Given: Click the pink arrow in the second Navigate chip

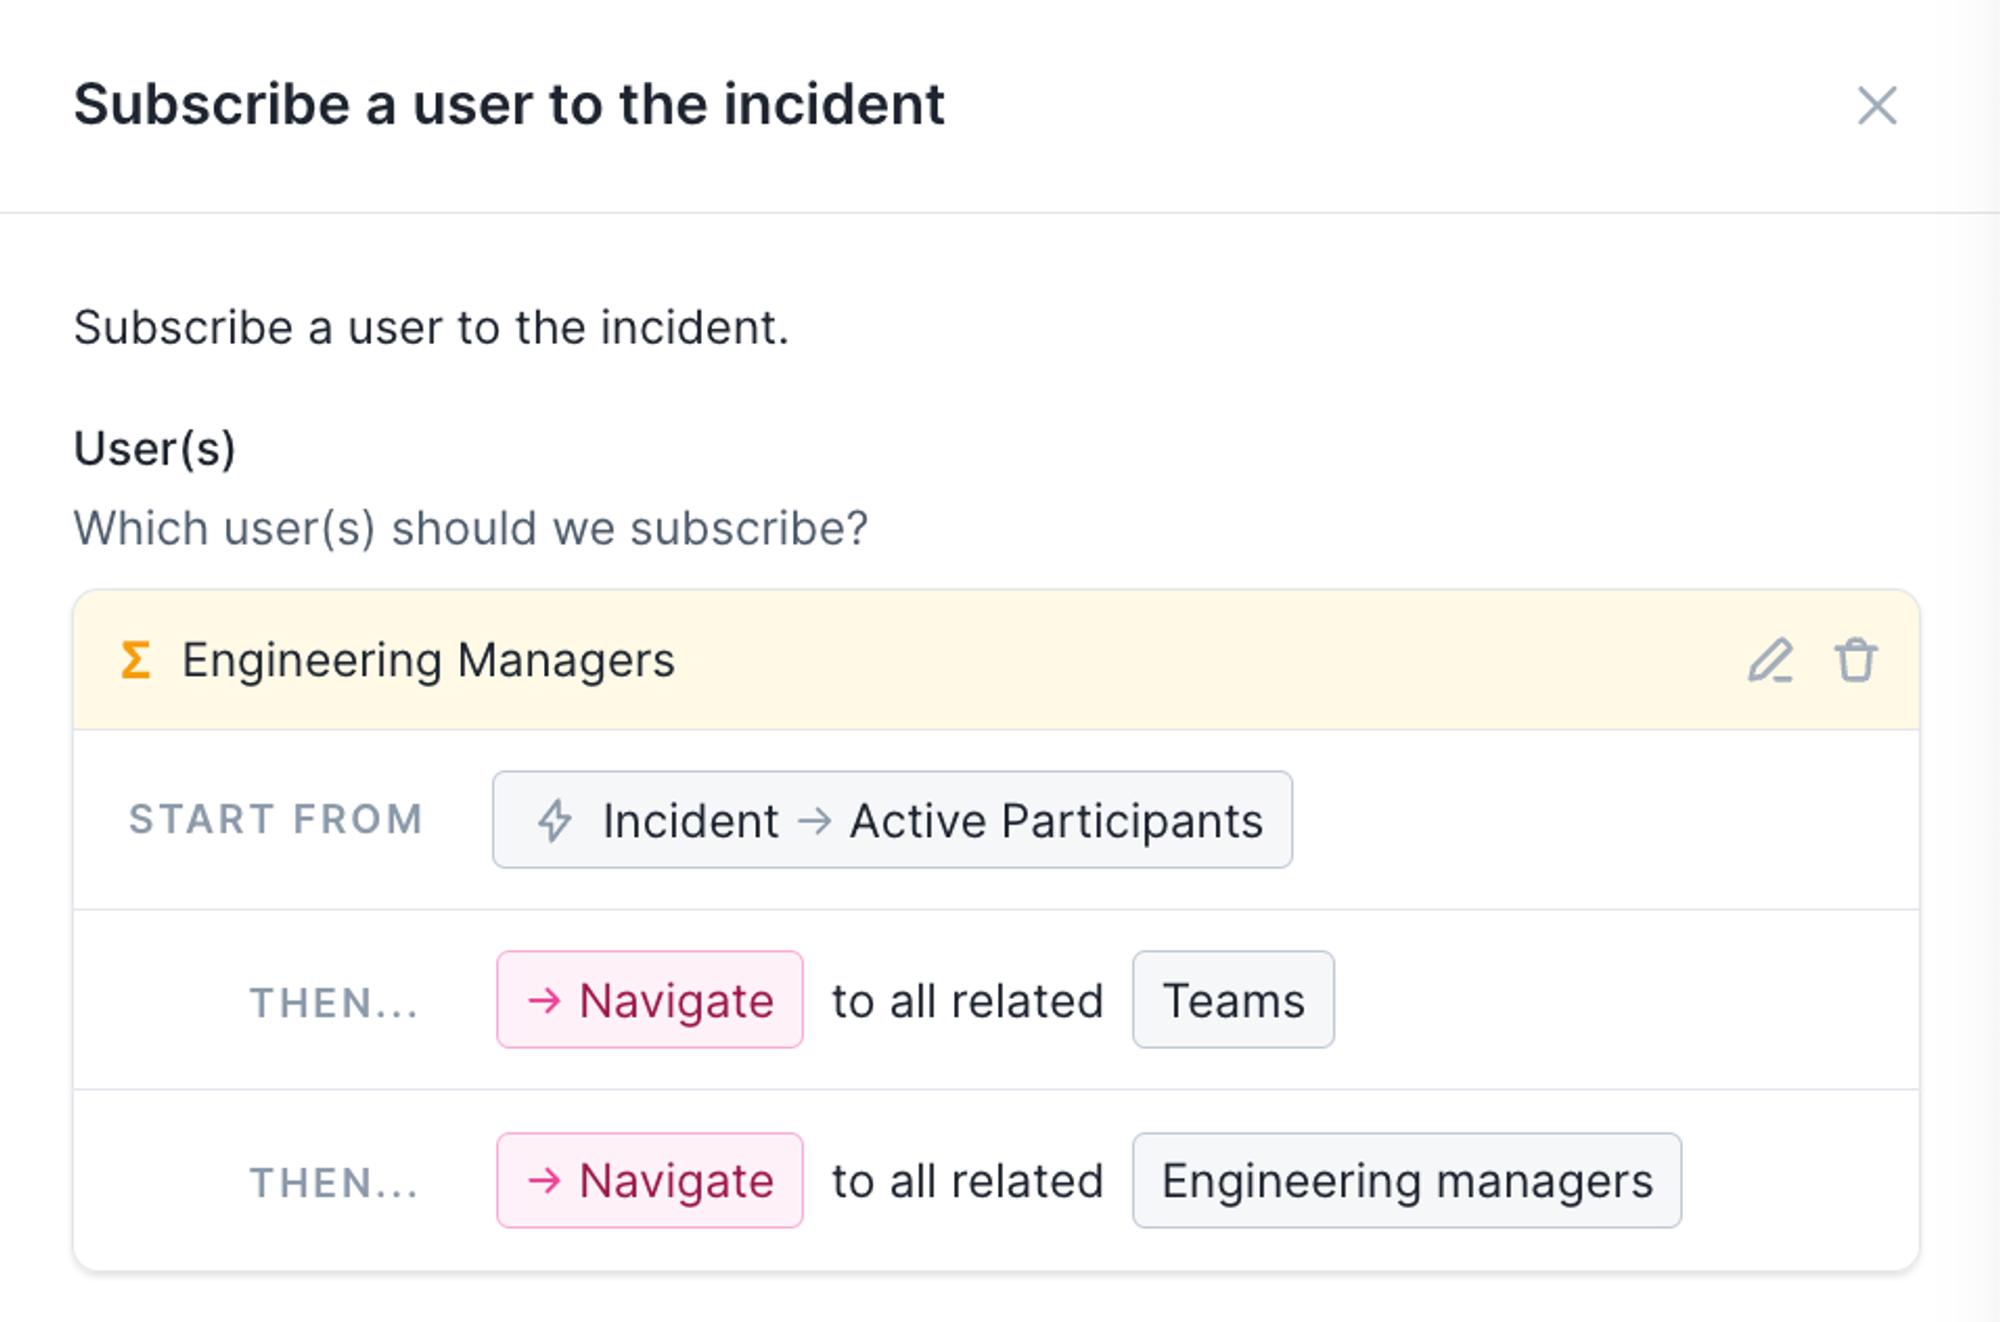Looking at the screenshot, I should tap(545, 1181).
